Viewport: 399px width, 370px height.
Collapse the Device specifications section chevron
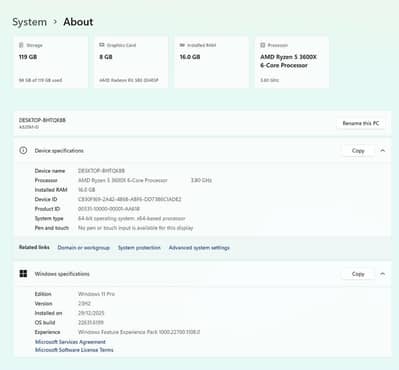coord(383,151)
